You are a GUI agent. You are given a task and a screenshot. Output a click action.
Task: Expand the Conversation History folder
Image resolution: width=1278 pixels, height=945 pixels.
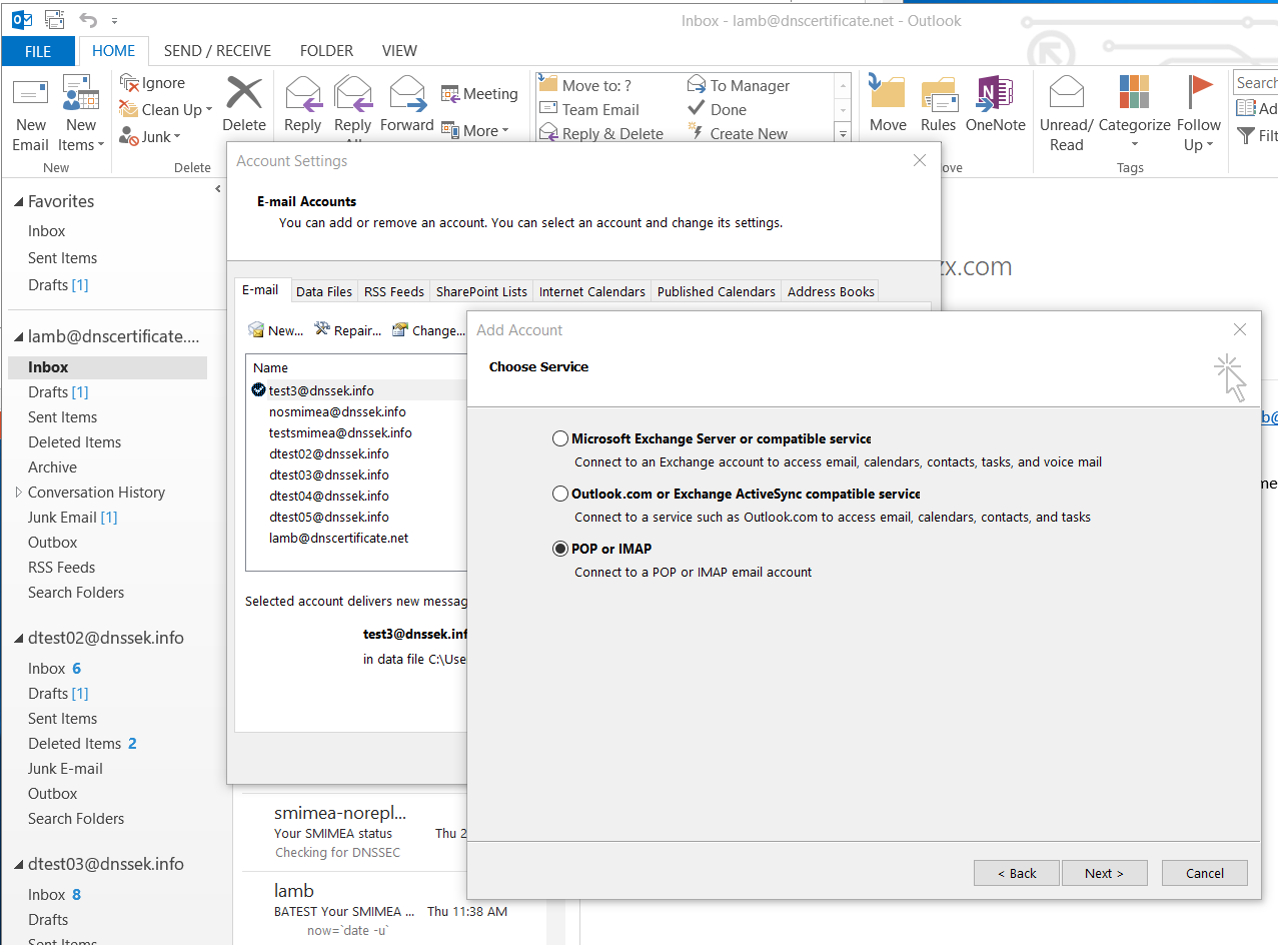coord(18,492)
